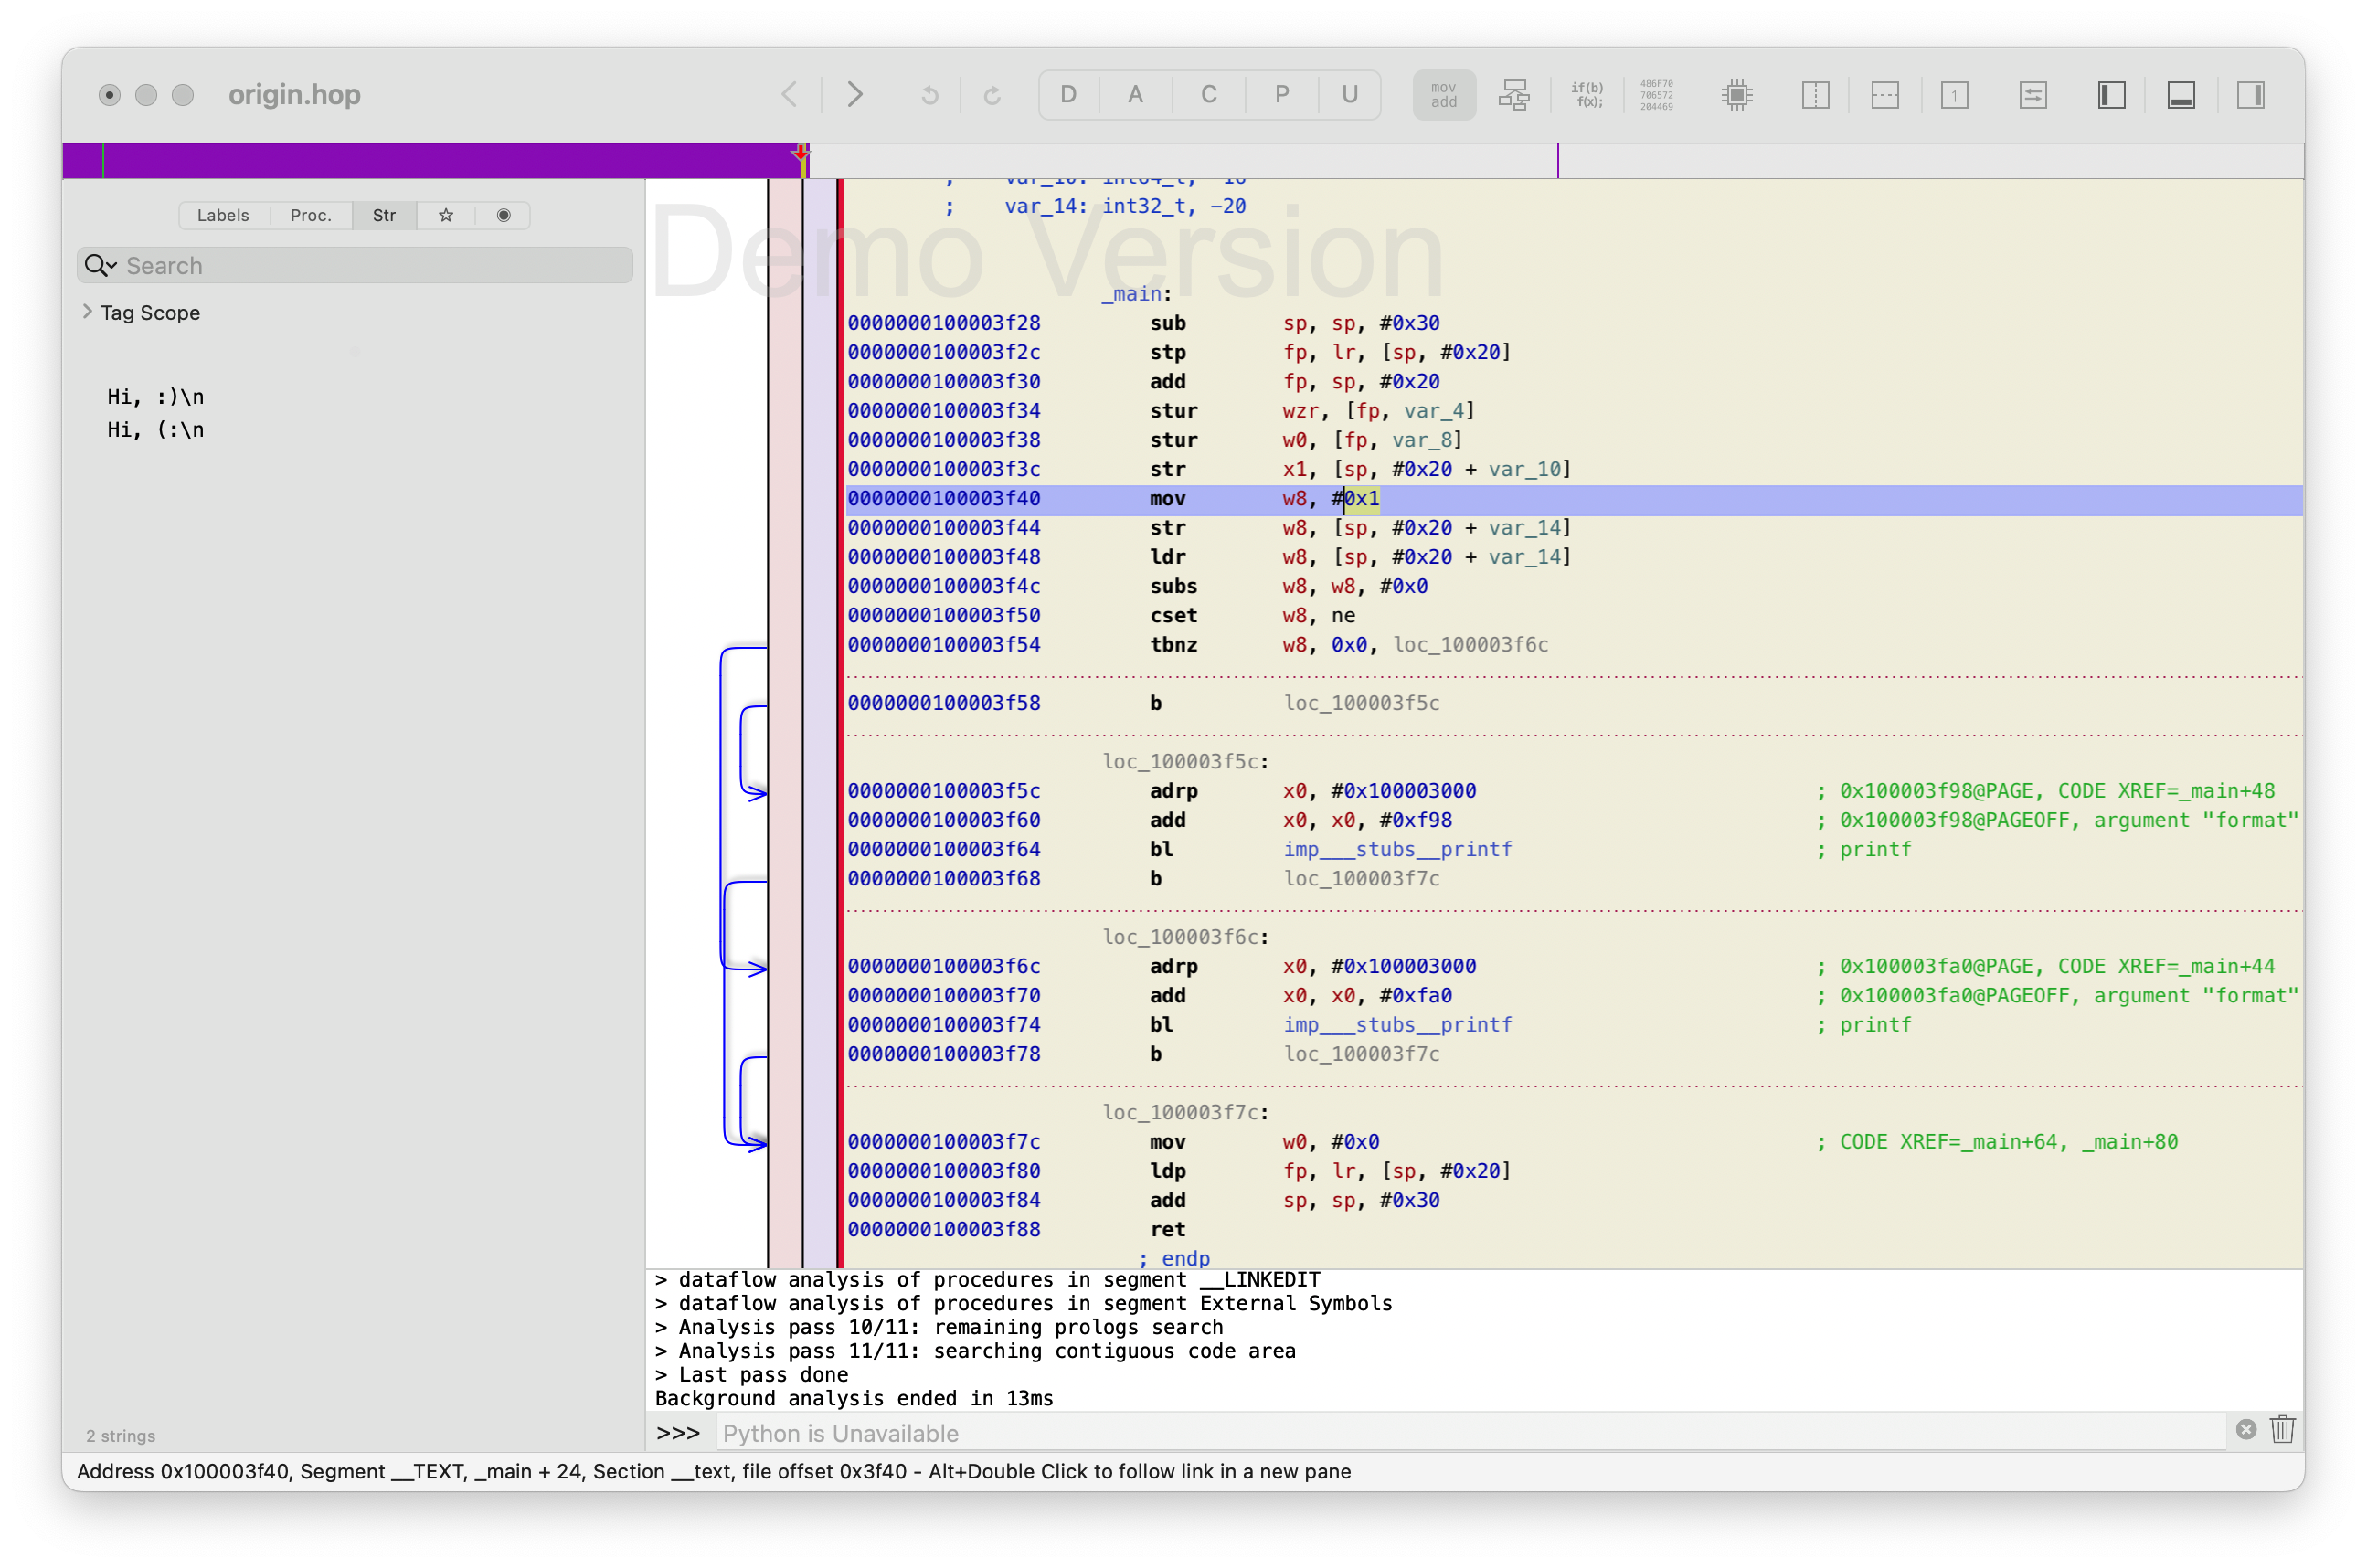This screenshot has height=1568, width=2367.
Task: Follow the loc_100003f6c link in tbnz
Action: coord(1470,645)
